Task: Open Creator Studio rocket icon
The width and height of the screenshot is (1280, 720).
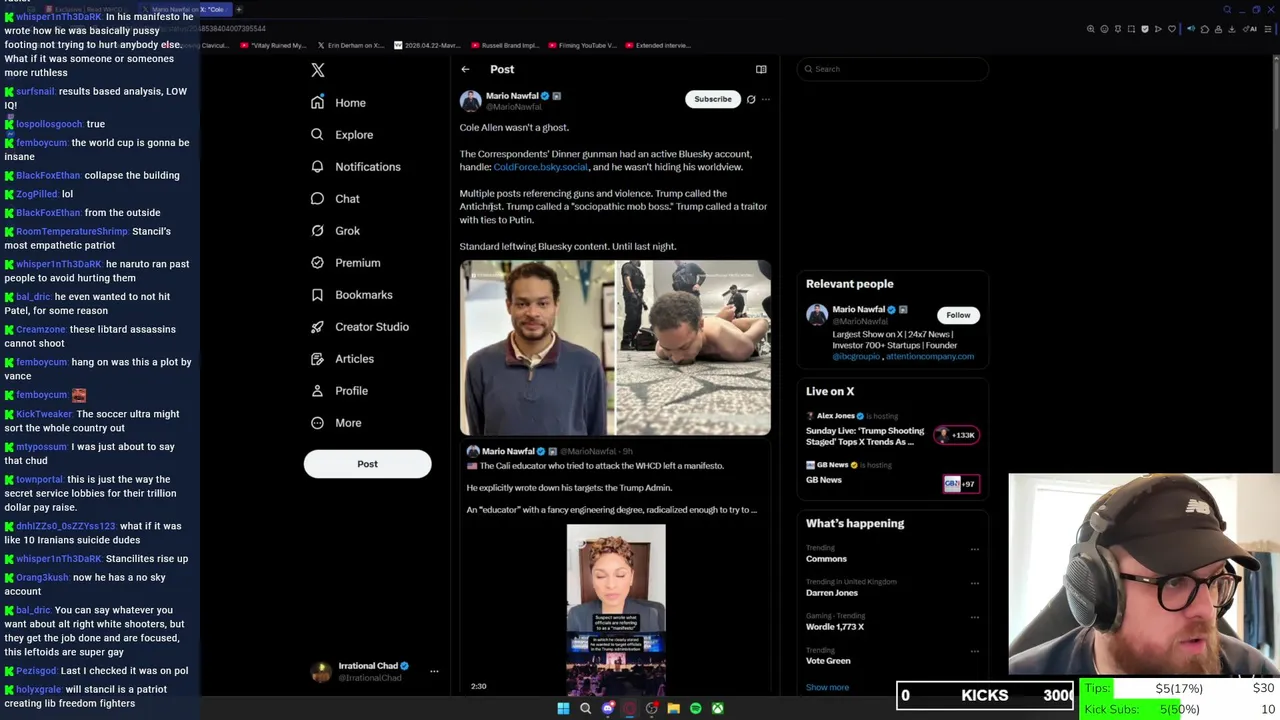Action: [x=317, y=327]
